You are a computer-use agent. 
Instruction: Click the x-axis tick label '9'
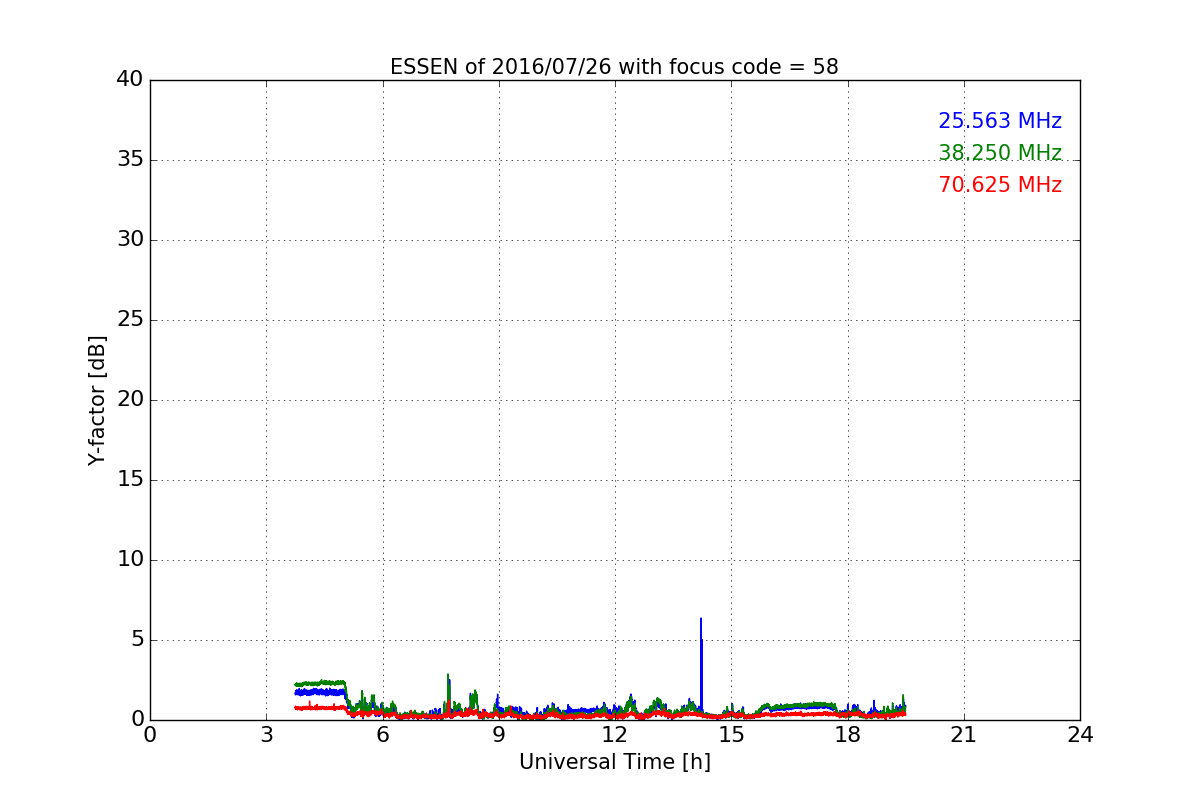coord(498,734)
